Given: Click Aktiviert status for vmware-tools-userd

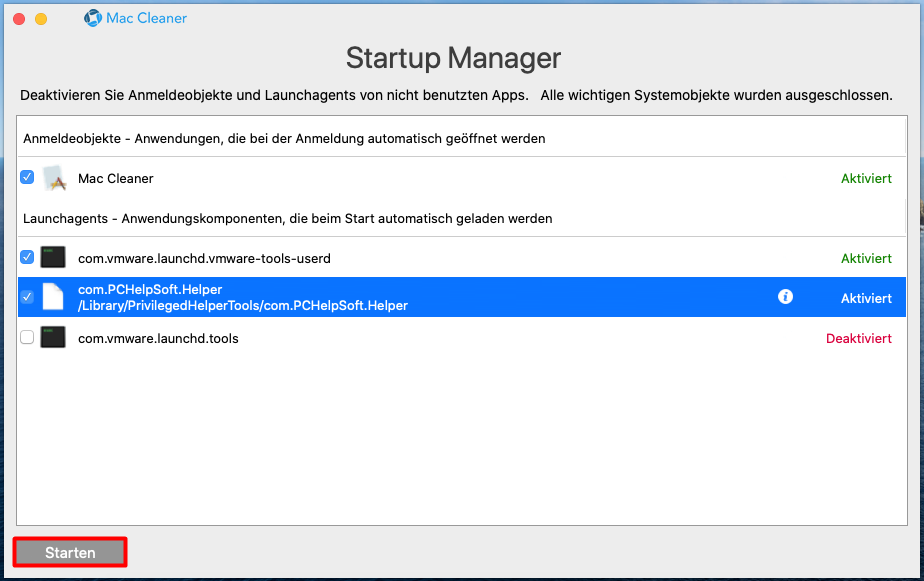Looking at the screenshot, I should pos(866,259).
